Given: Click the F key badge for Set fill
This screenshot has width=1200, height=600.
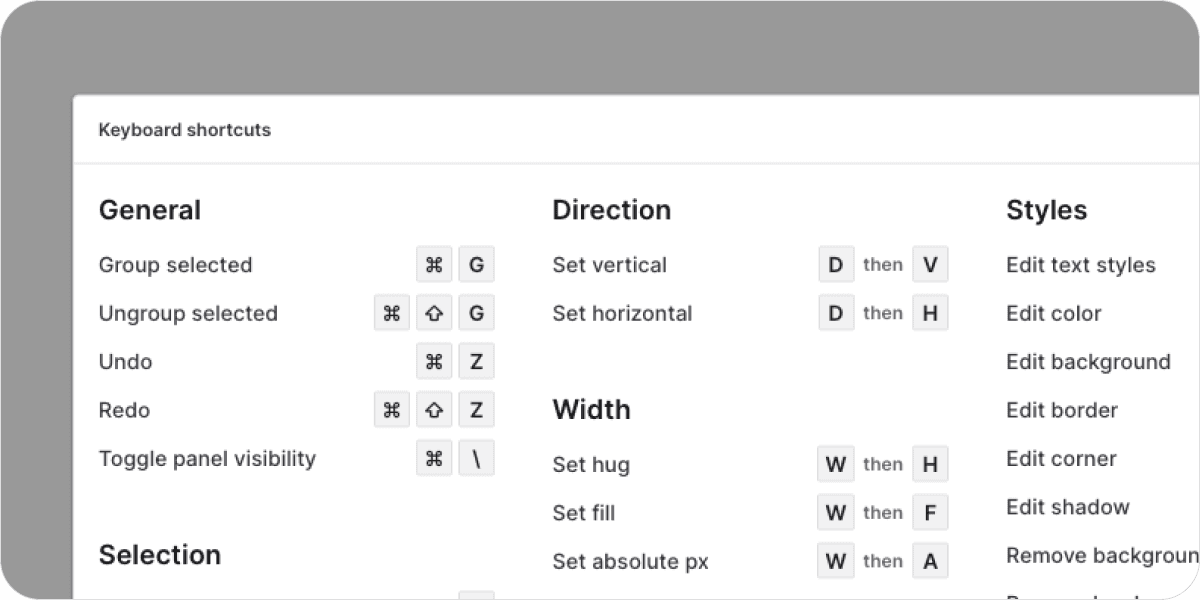Looking at the screenshot, I should pyautogui.click(x=930, y=512).
